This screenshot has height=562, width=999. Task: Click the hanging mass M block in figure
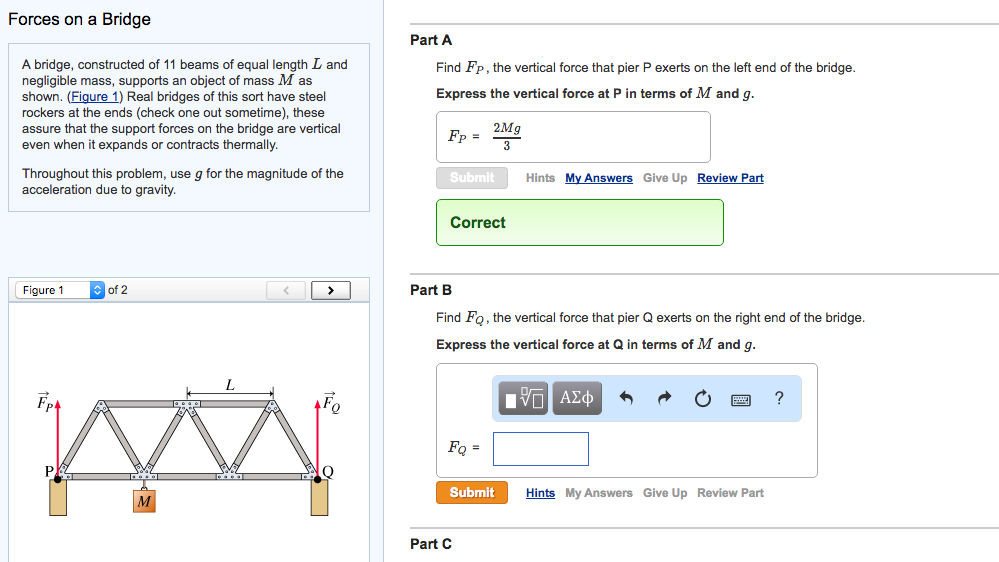point(144,501)
